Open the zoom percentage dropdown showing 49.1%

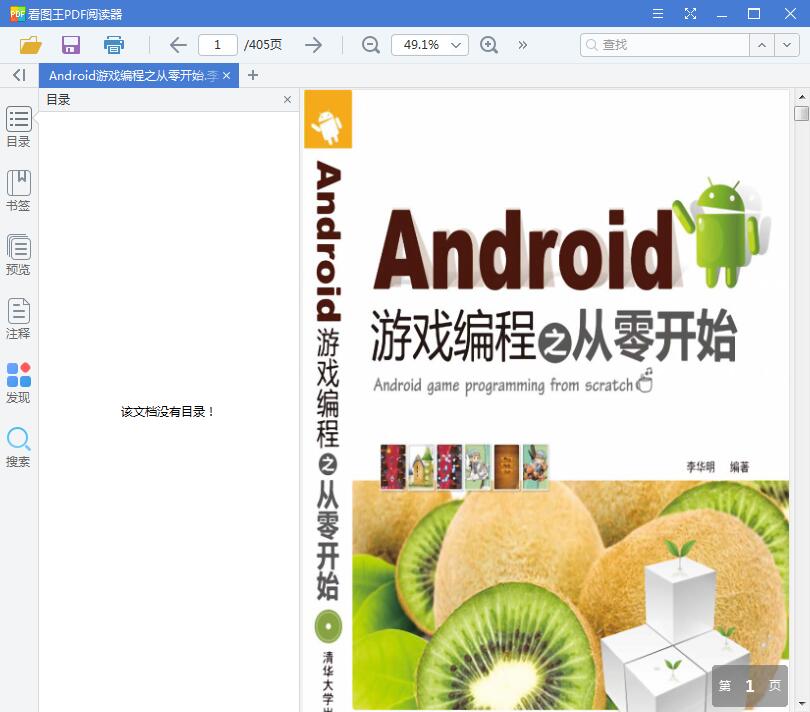pos(429,45)
